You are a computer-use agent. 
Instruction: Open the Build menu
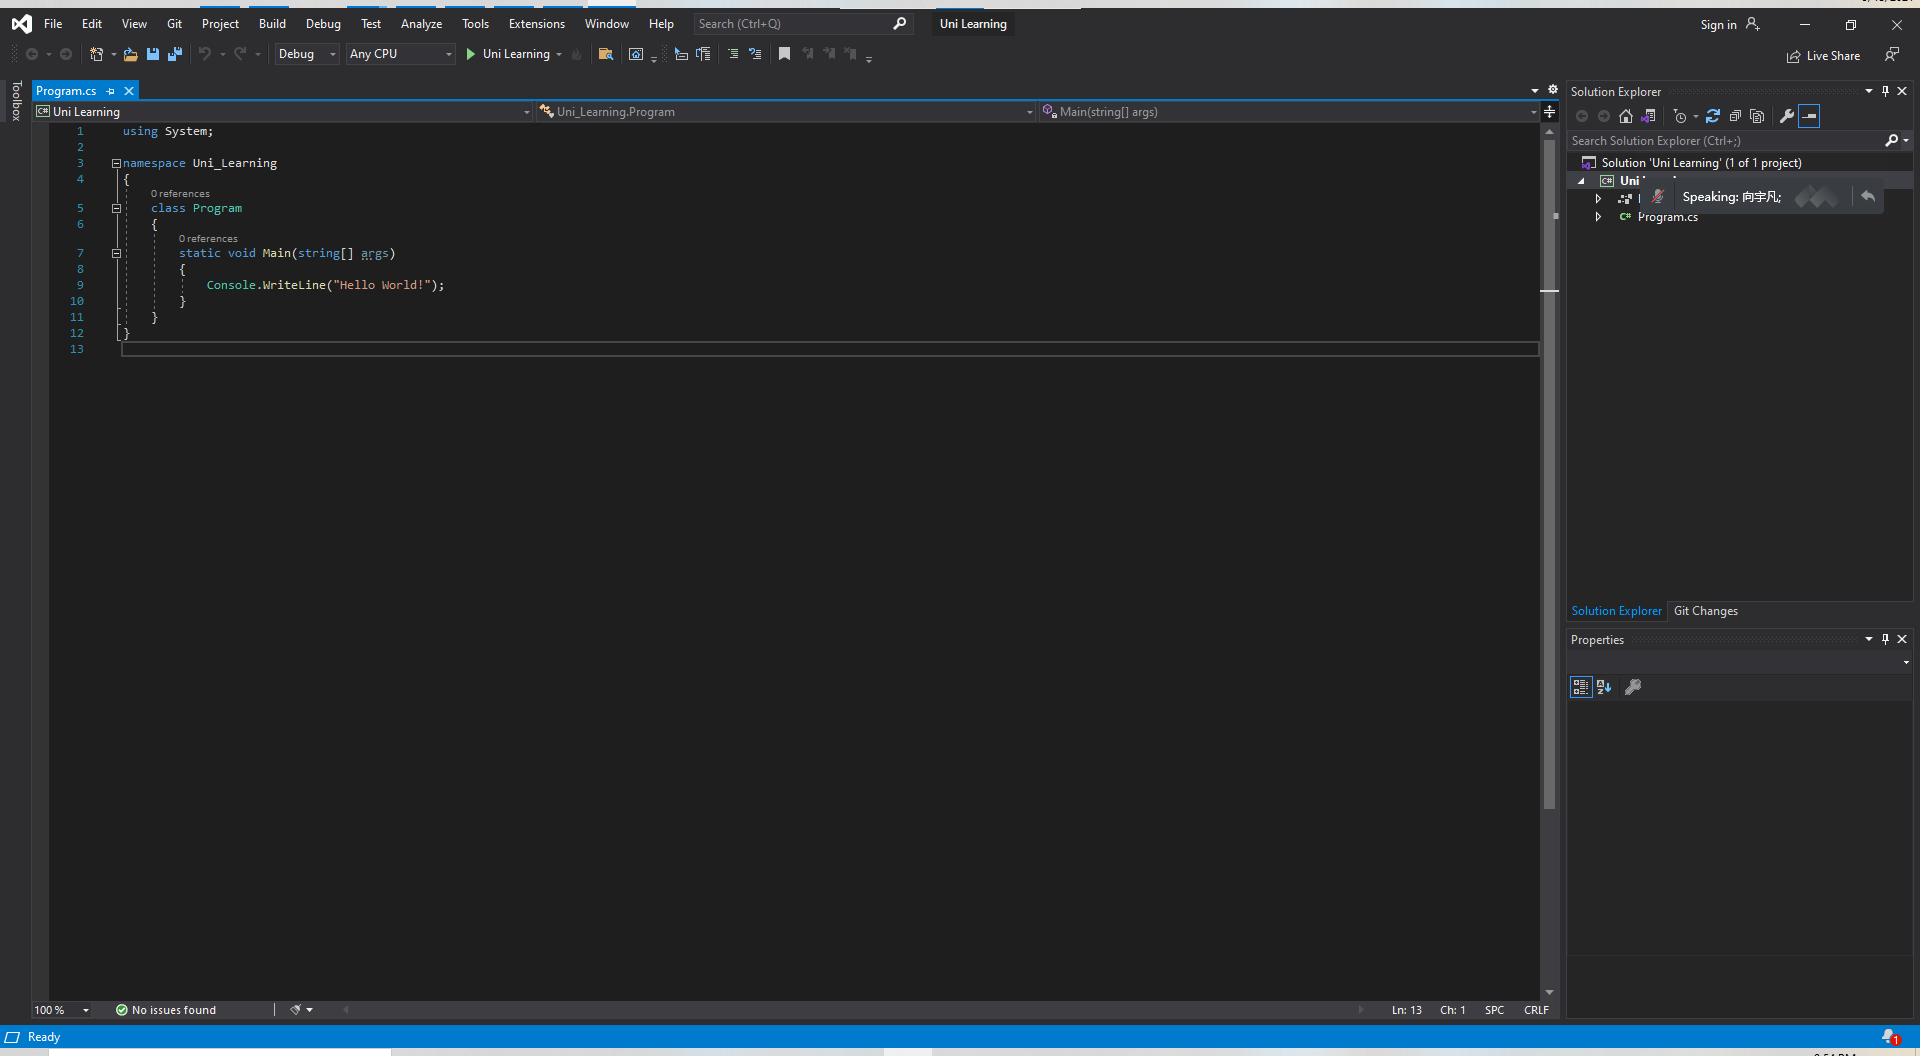[272, 24]
